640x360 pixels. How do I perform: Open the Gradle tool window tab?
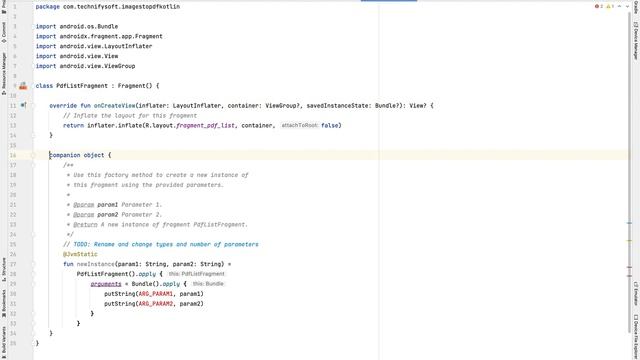point(636,7)
